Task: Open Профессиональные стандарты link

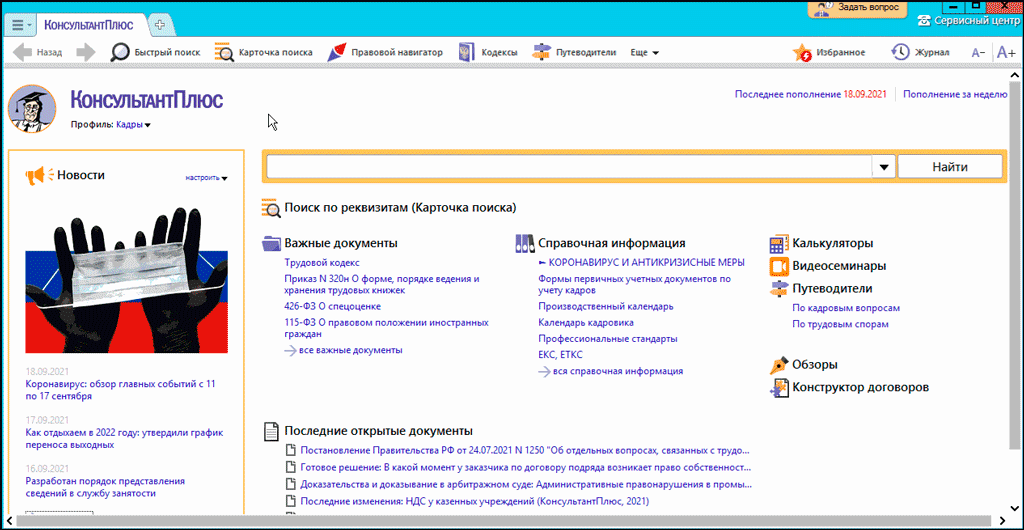Action: 608,339
